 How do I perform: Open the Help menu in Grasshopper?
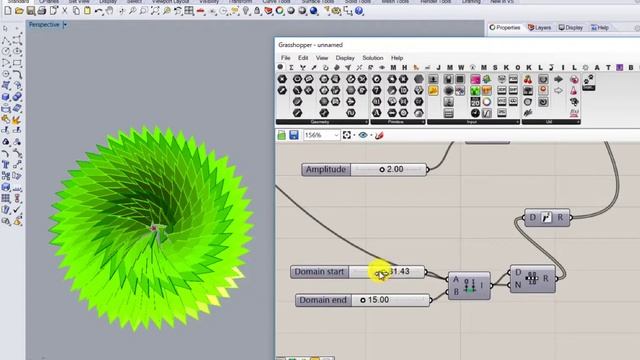(x=397, y=58)
